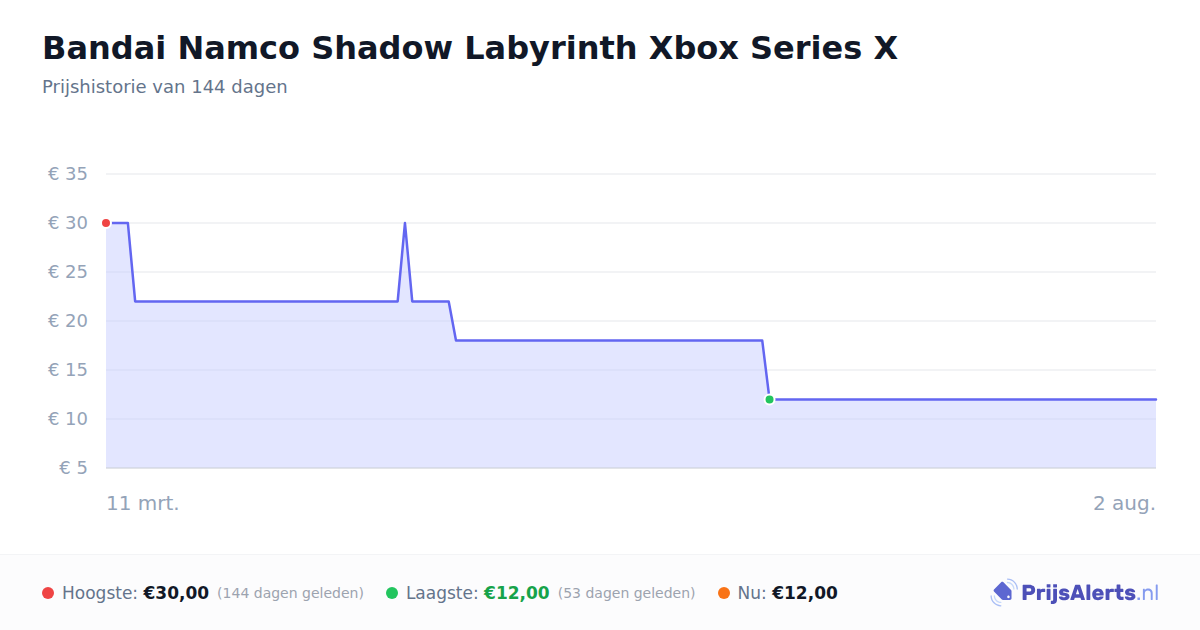Image resolution: width=1200 pixels, height=630 pixels.
Task: Click the orange Nu legend dot
Action: 724,593
